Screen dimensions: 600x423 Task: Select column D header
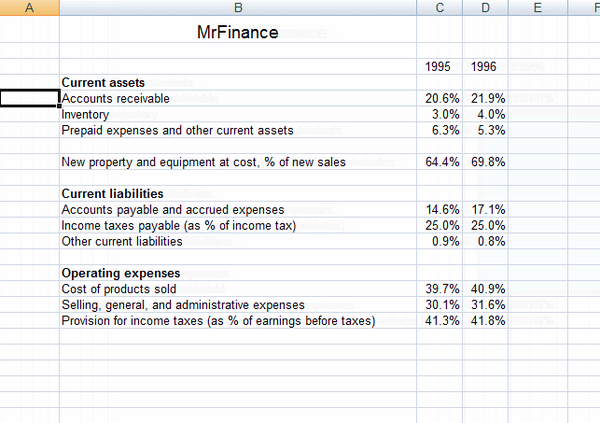pyautogui.click(x=485, y=8)
